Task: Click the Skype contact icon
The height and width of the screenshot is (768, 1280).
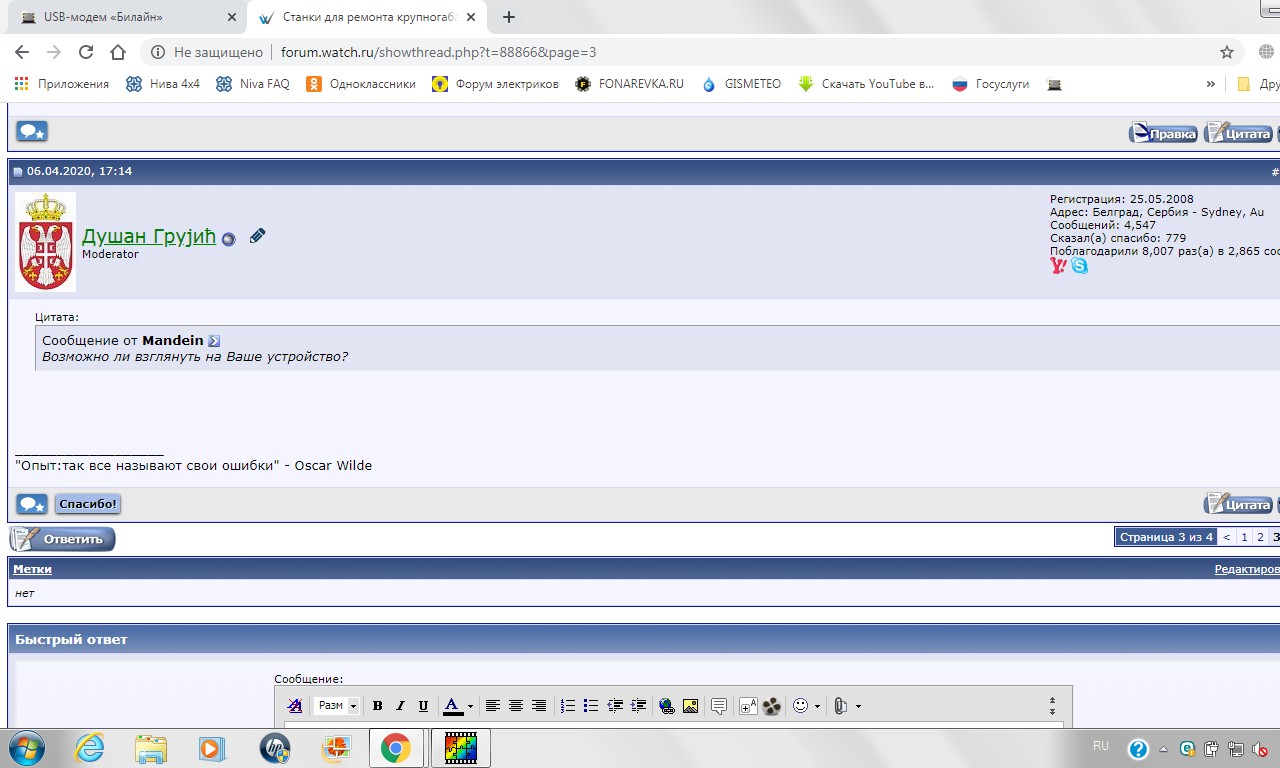Action: (x=1080, y=266)
